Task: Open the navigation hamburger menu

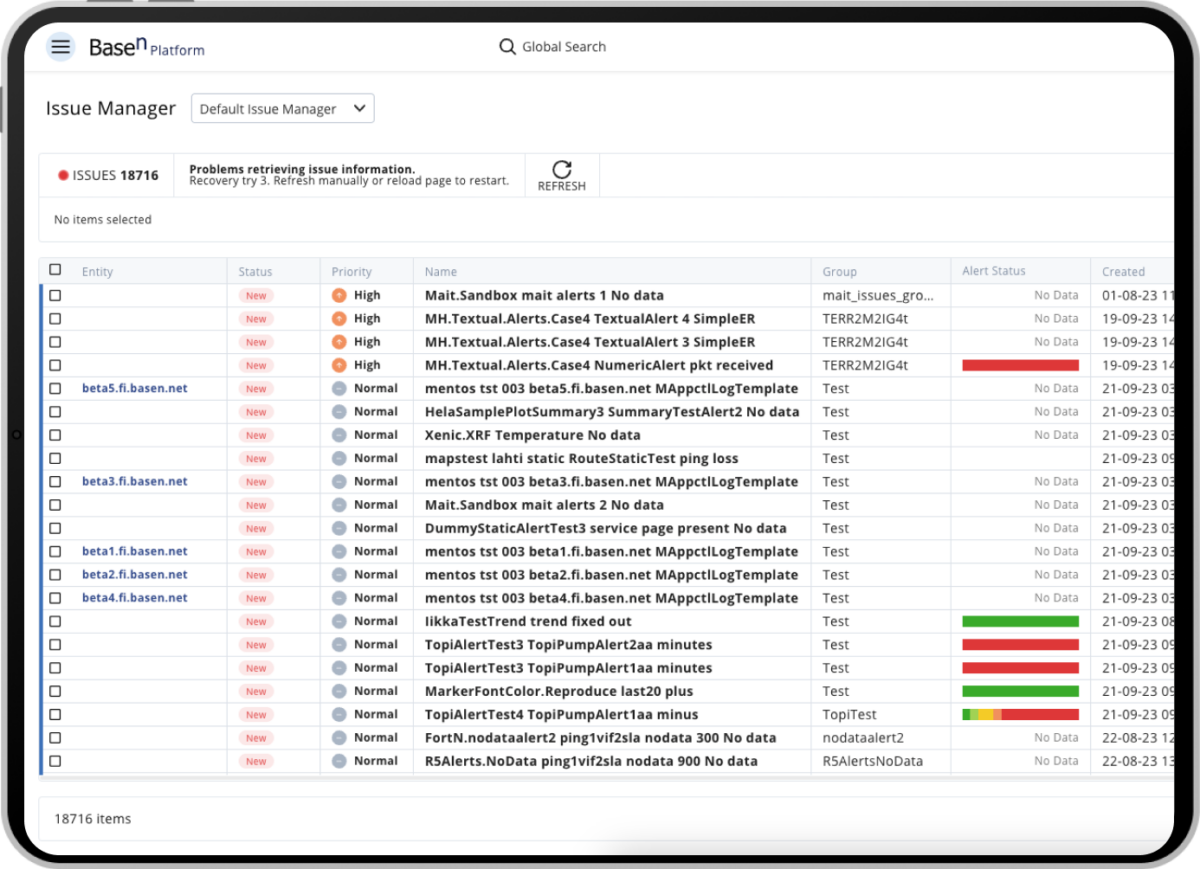Action: 60,46
